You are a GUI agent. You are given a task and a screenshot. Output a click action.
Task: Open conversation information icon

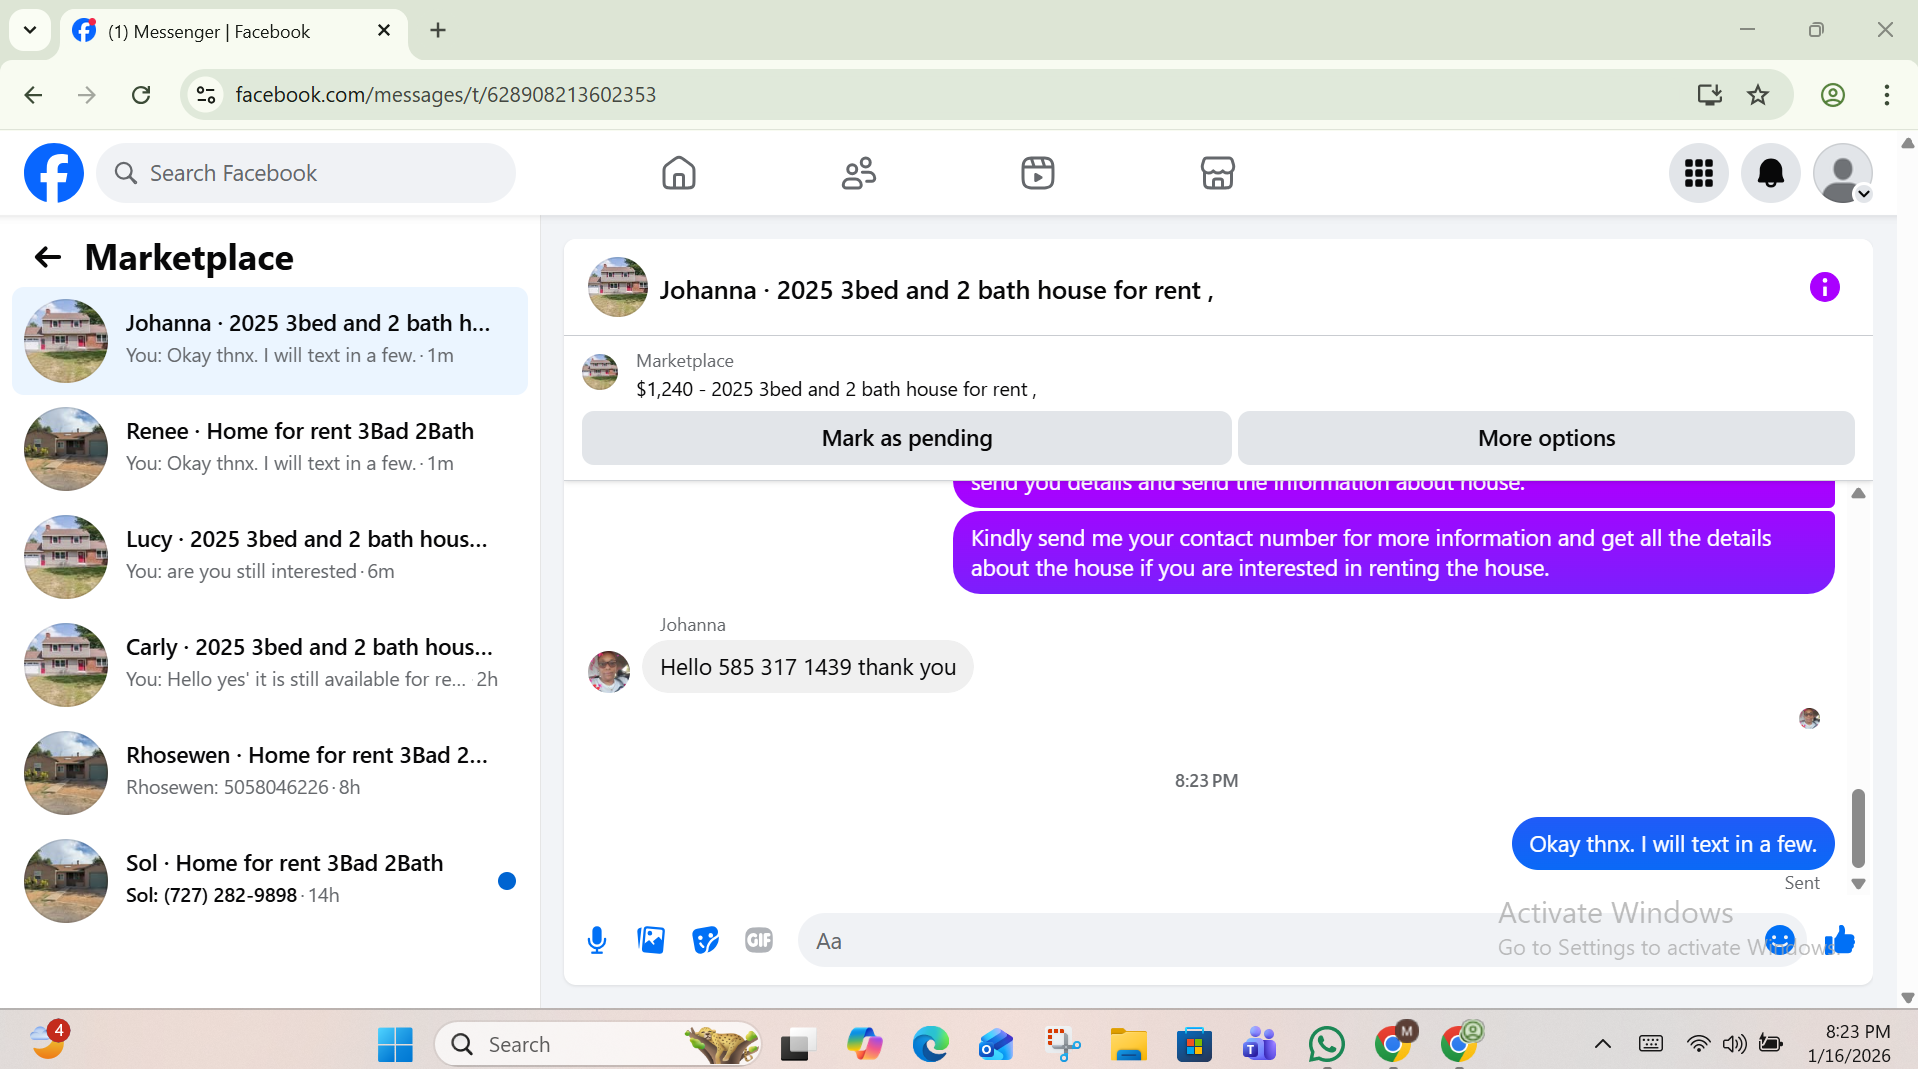[x=1824, y=288]
